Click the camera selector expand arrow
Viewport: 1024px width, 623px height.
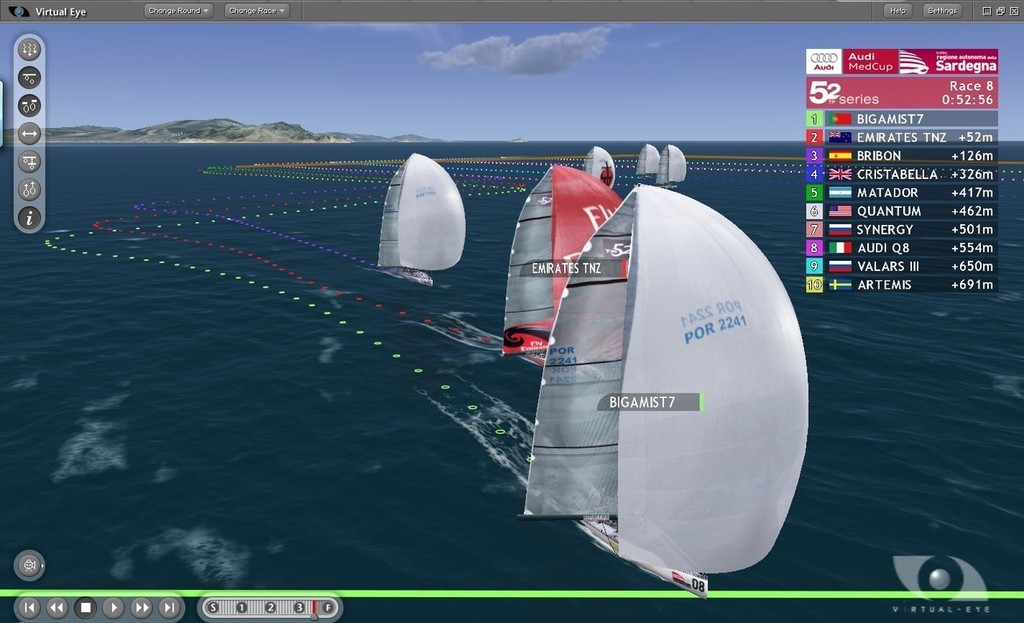coord(43,566)
